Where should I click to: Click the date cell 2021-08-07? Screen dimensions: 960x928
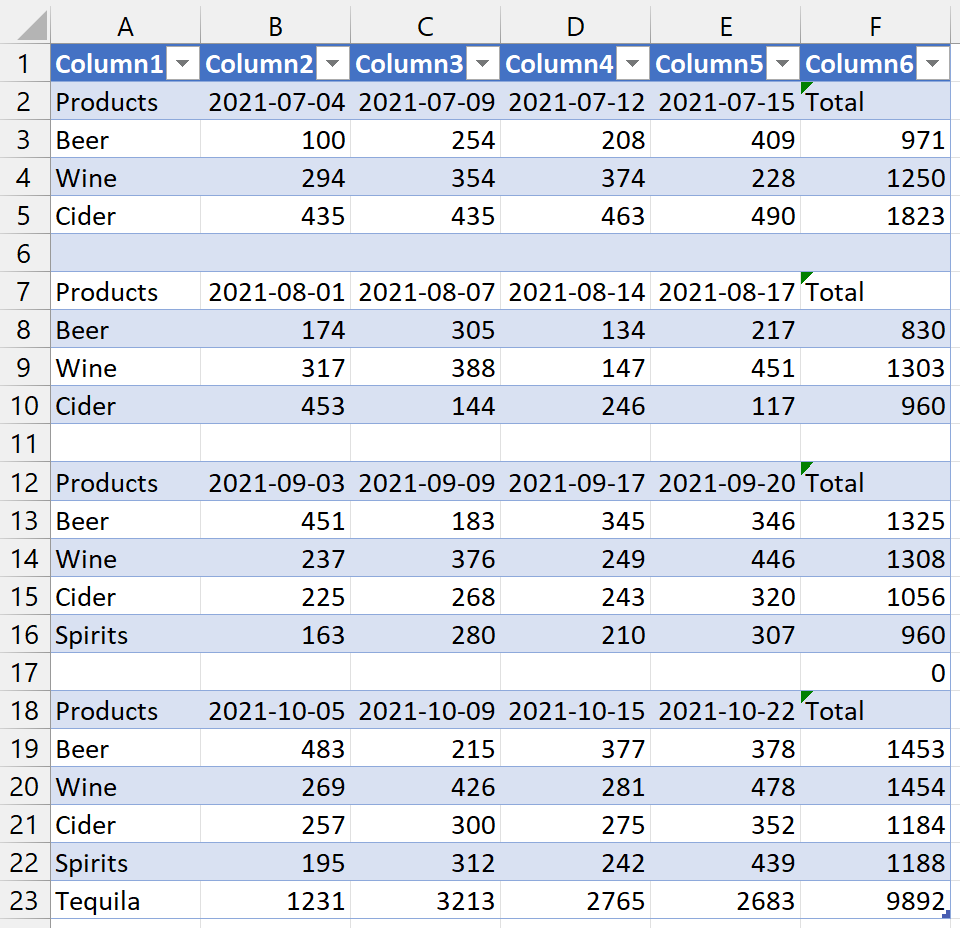[426, 291]
